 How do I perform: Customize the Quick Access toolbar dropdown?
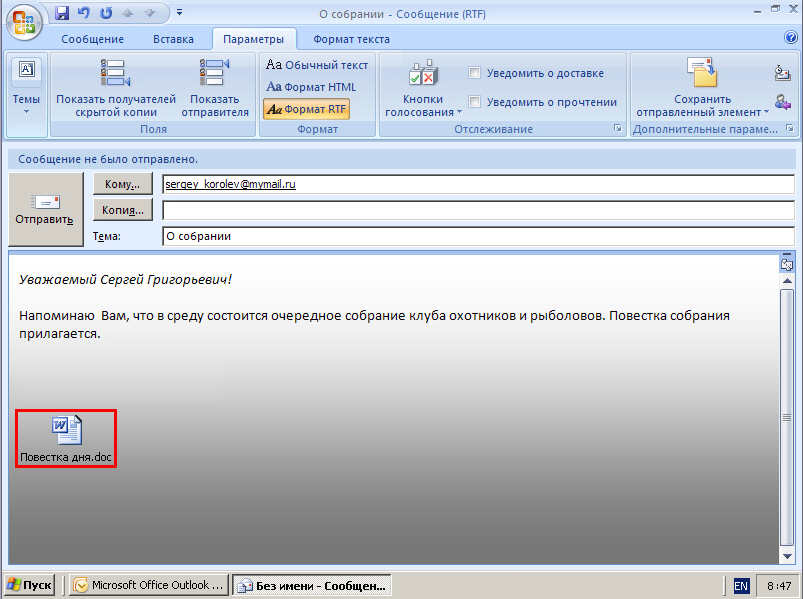[179, 12]
